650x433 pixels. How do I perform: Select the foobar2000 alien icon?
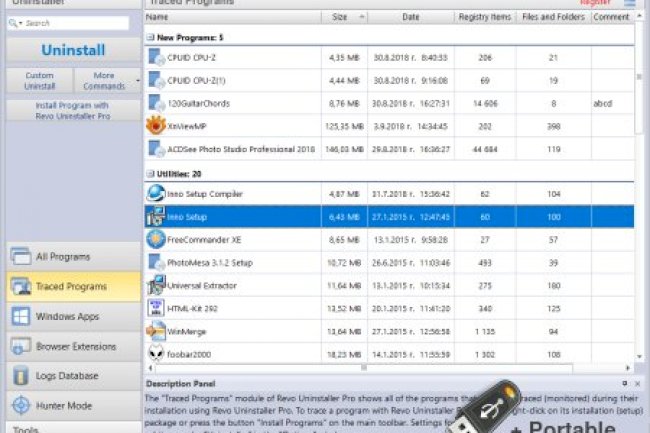156,354
